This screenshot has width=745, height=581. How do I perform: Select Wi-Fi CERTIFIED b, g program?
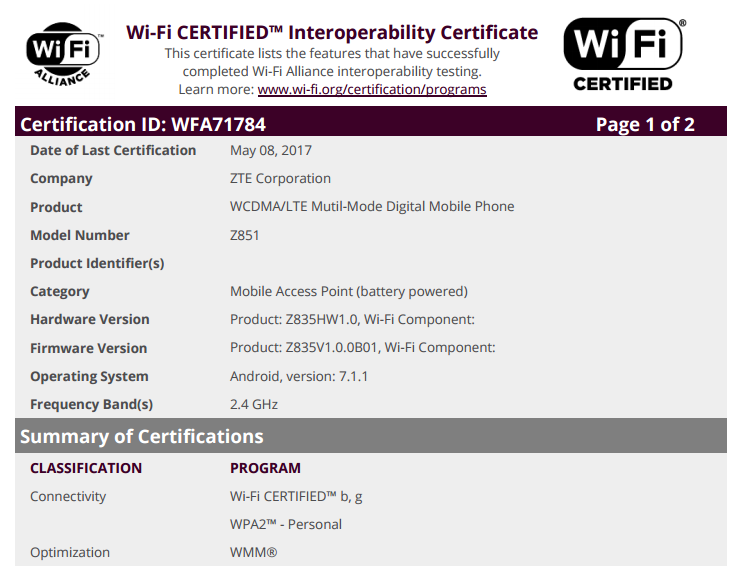point(296,496)
